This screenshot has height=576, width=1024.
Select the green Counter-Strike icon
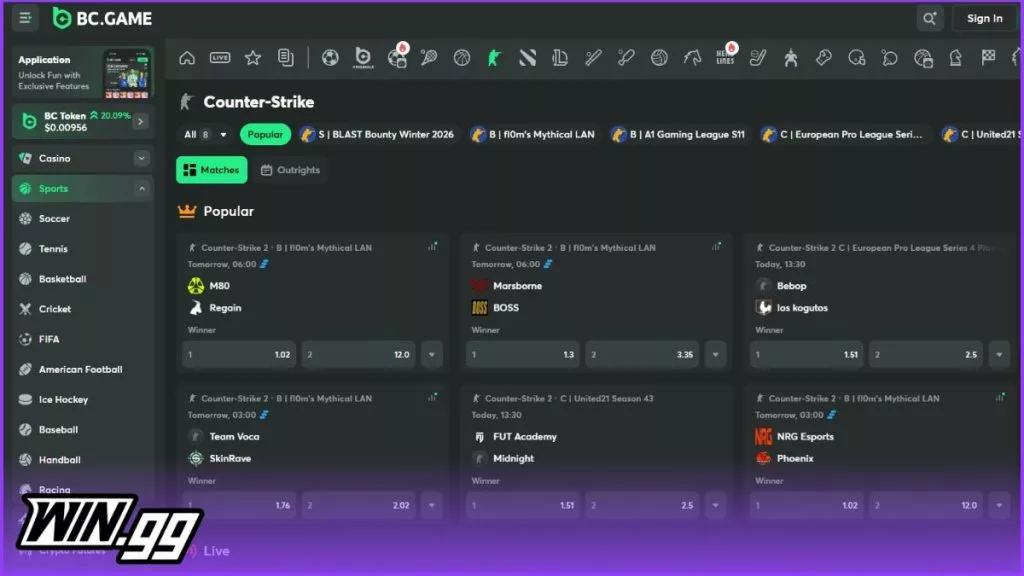(x=494, y=58)
